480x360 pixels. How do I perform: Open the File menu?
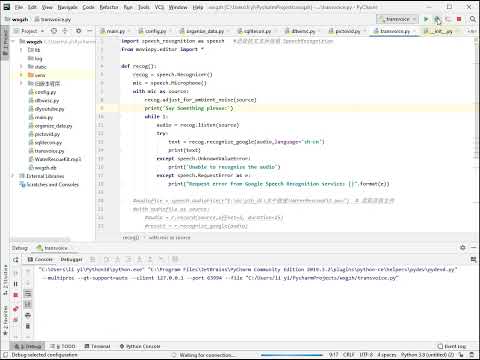coord(19,7)
